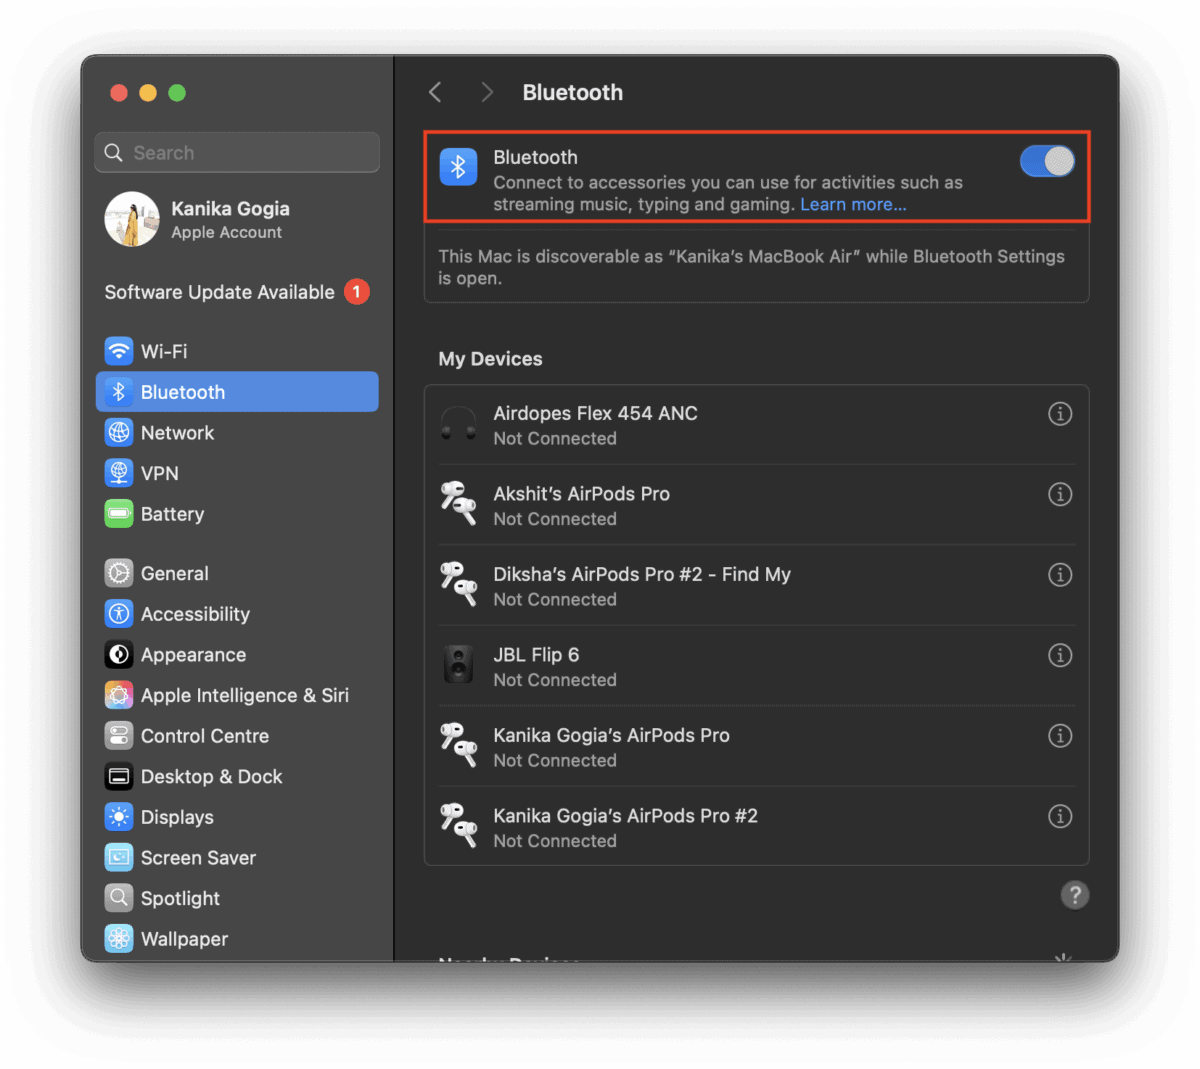Open the Help question mark button

coord(1075,895)
